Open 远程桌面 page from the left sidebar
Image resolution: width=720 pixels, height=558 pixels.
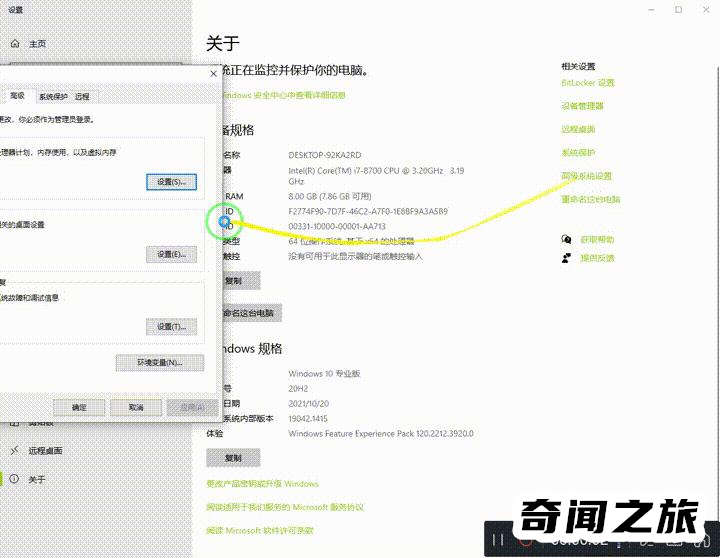point(45,451)
